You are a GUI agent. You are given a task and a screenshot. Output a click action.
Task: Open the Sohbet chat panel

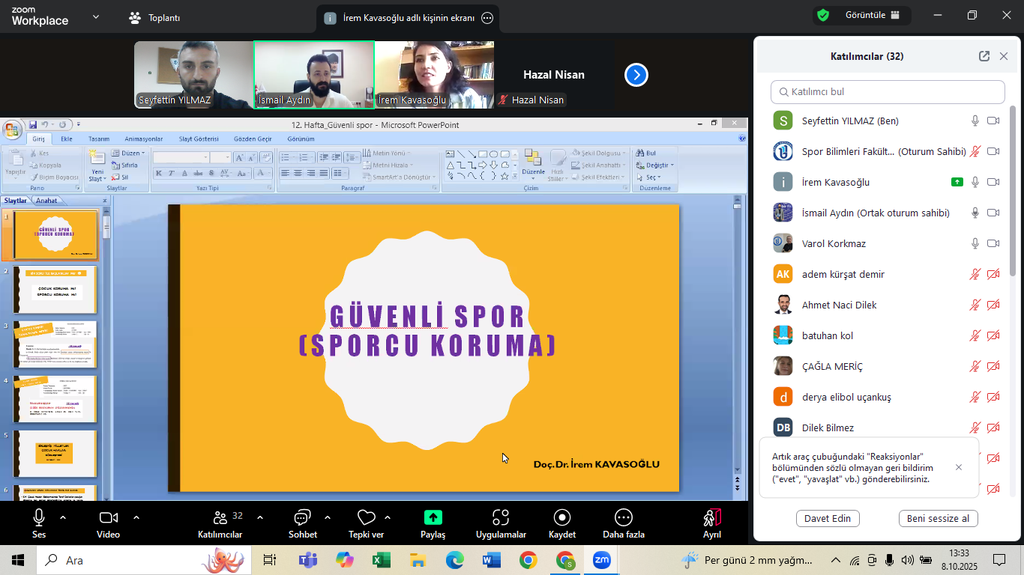pyautogui.click(x=302, y=518)
